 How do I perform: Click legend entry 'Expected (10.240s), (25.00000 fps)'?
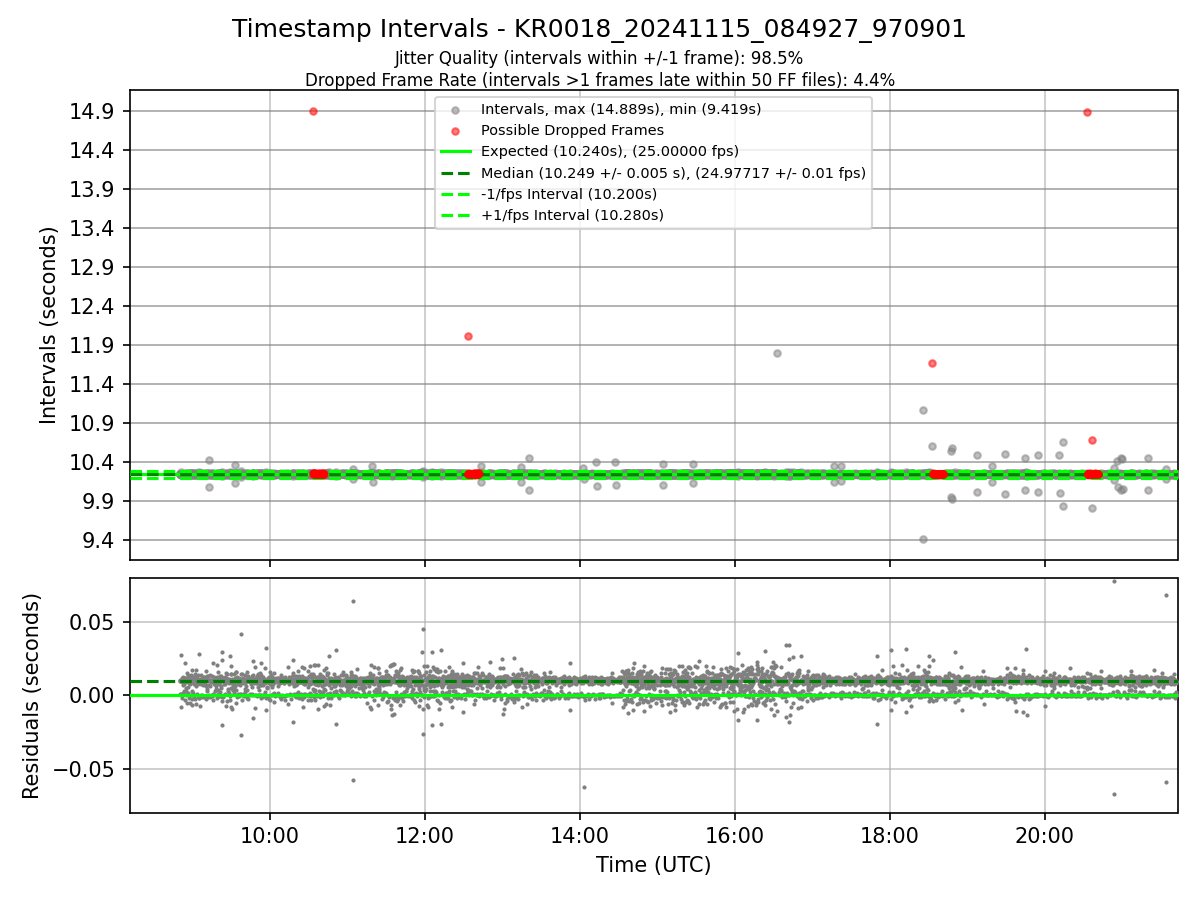[610, 151]
